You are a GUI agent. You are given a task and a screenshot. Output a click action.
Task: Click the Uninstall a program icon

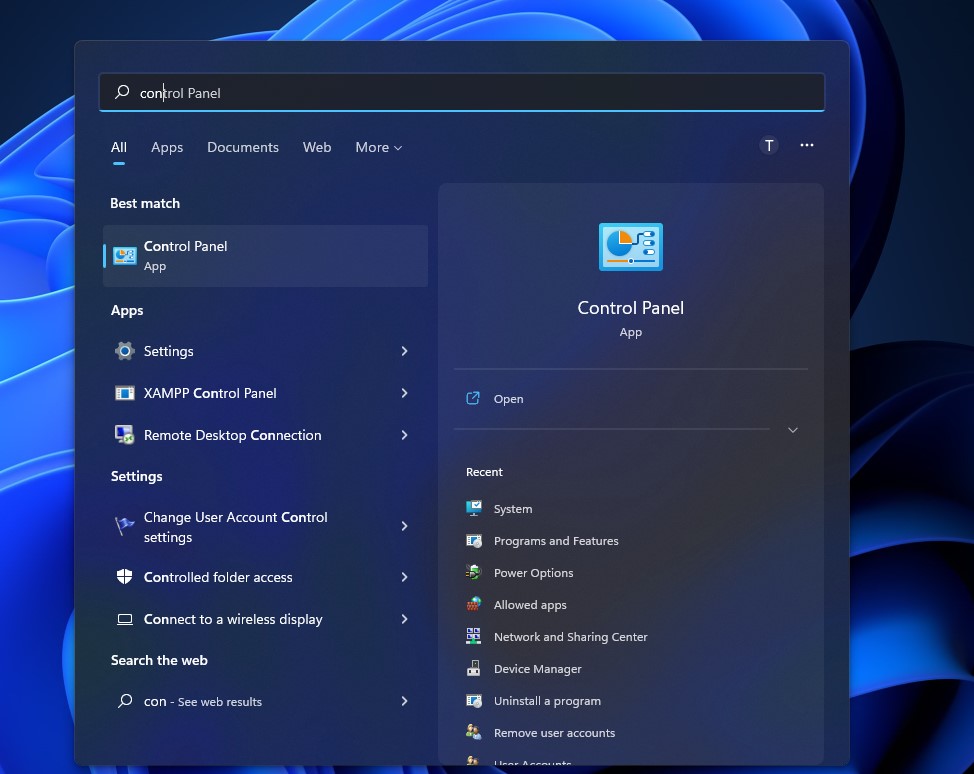[x=474, y=701]
